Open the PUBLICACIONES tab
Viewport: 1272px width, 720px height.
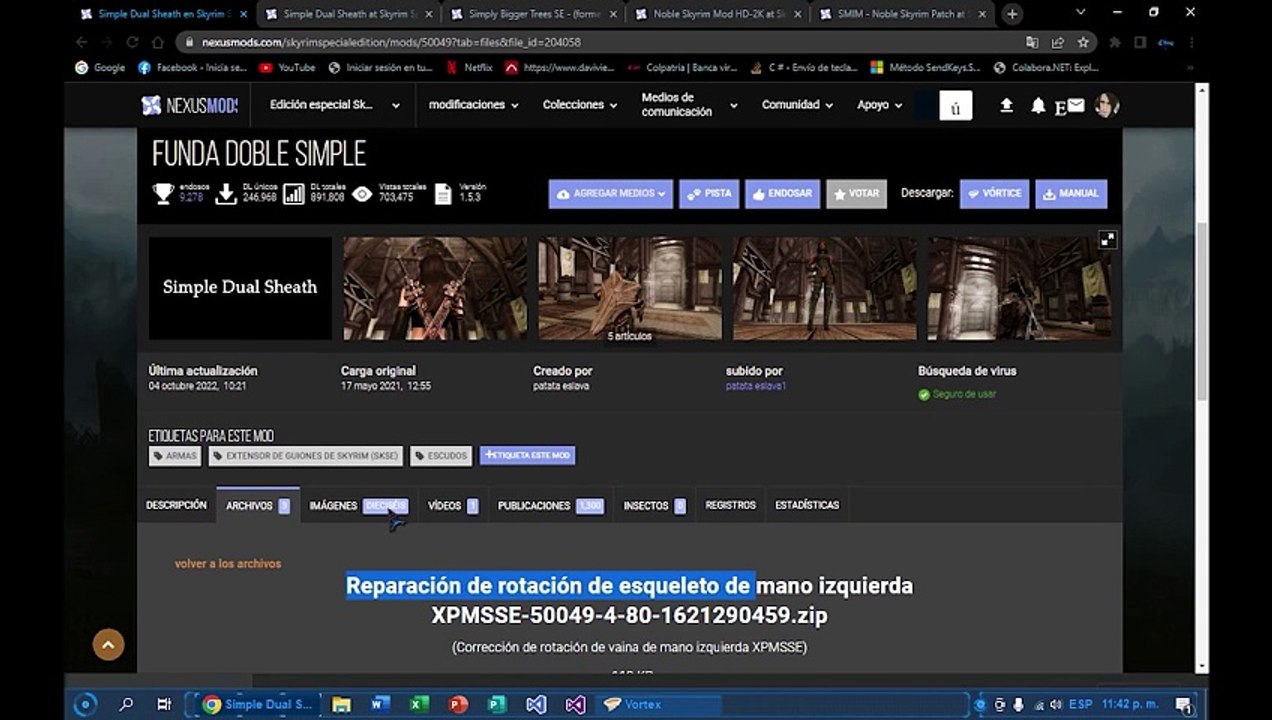tap(551, 505)
